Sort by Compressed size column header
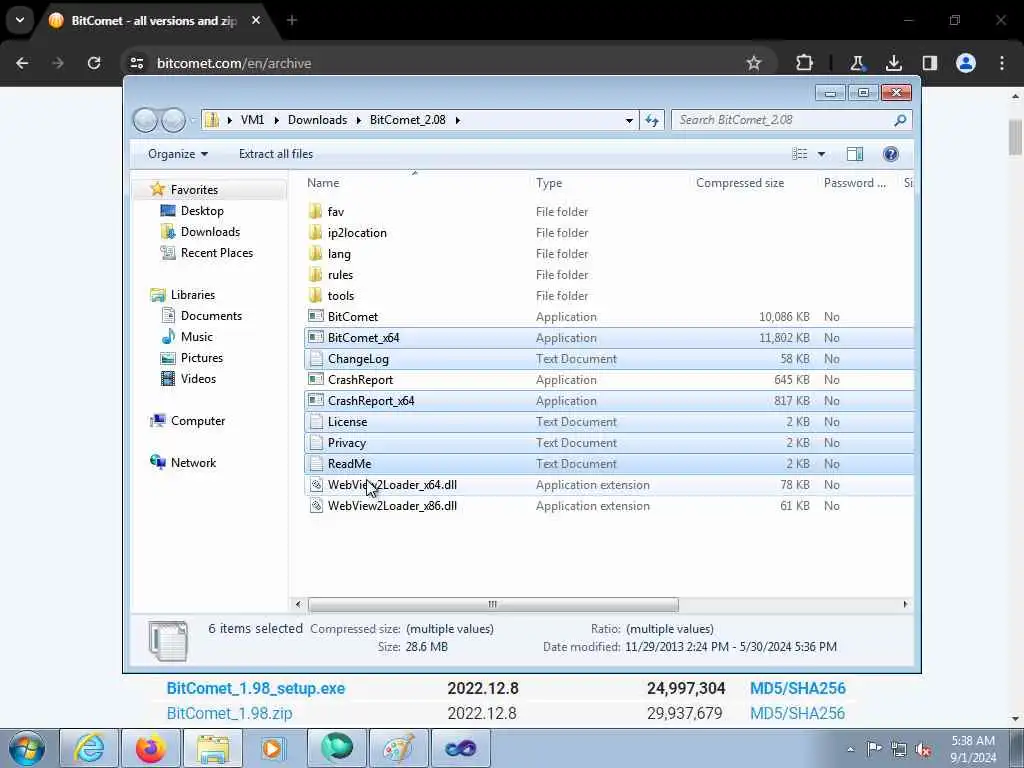Image resolution: width=1024 pixels, height=768 pixels. (740, 183)
